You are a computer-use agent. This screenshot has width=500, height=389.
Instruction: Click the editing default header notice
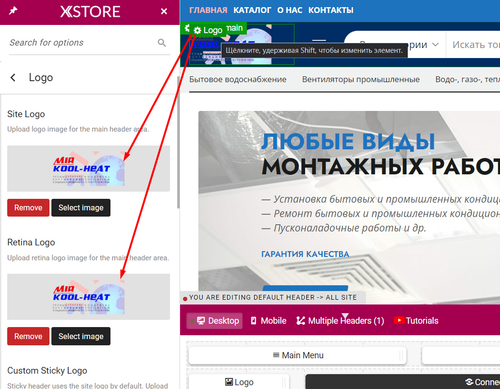point(273,297)
